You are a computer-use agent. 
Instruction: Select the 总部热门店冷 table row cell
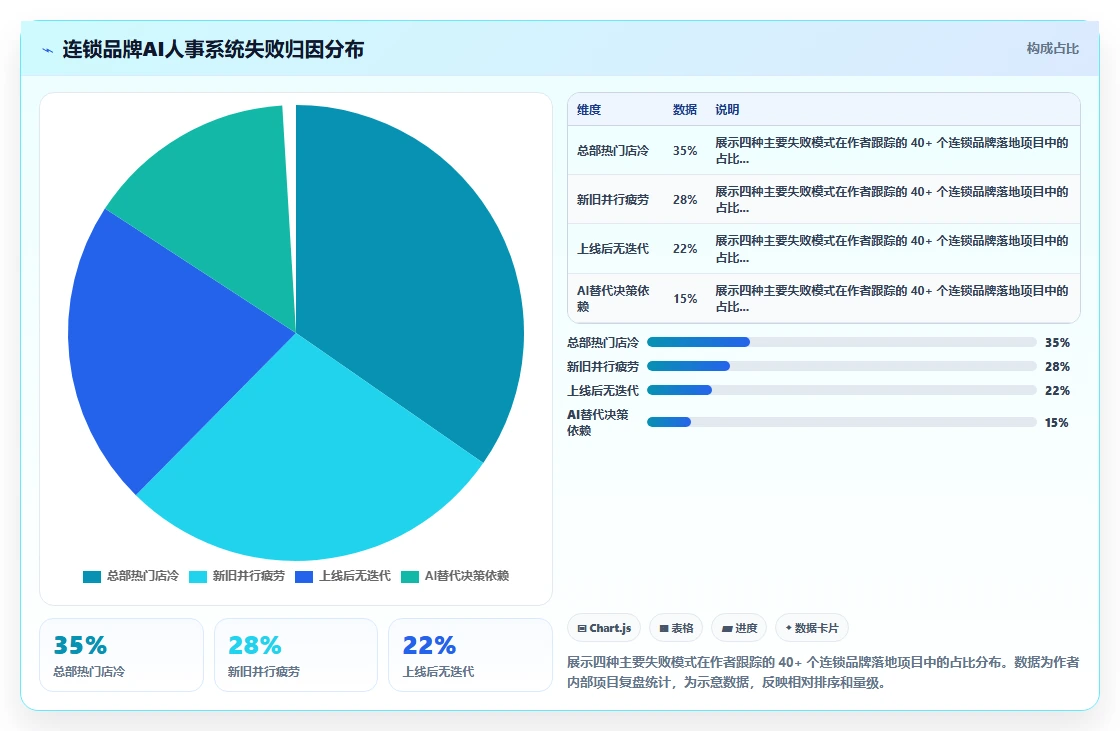613,151
